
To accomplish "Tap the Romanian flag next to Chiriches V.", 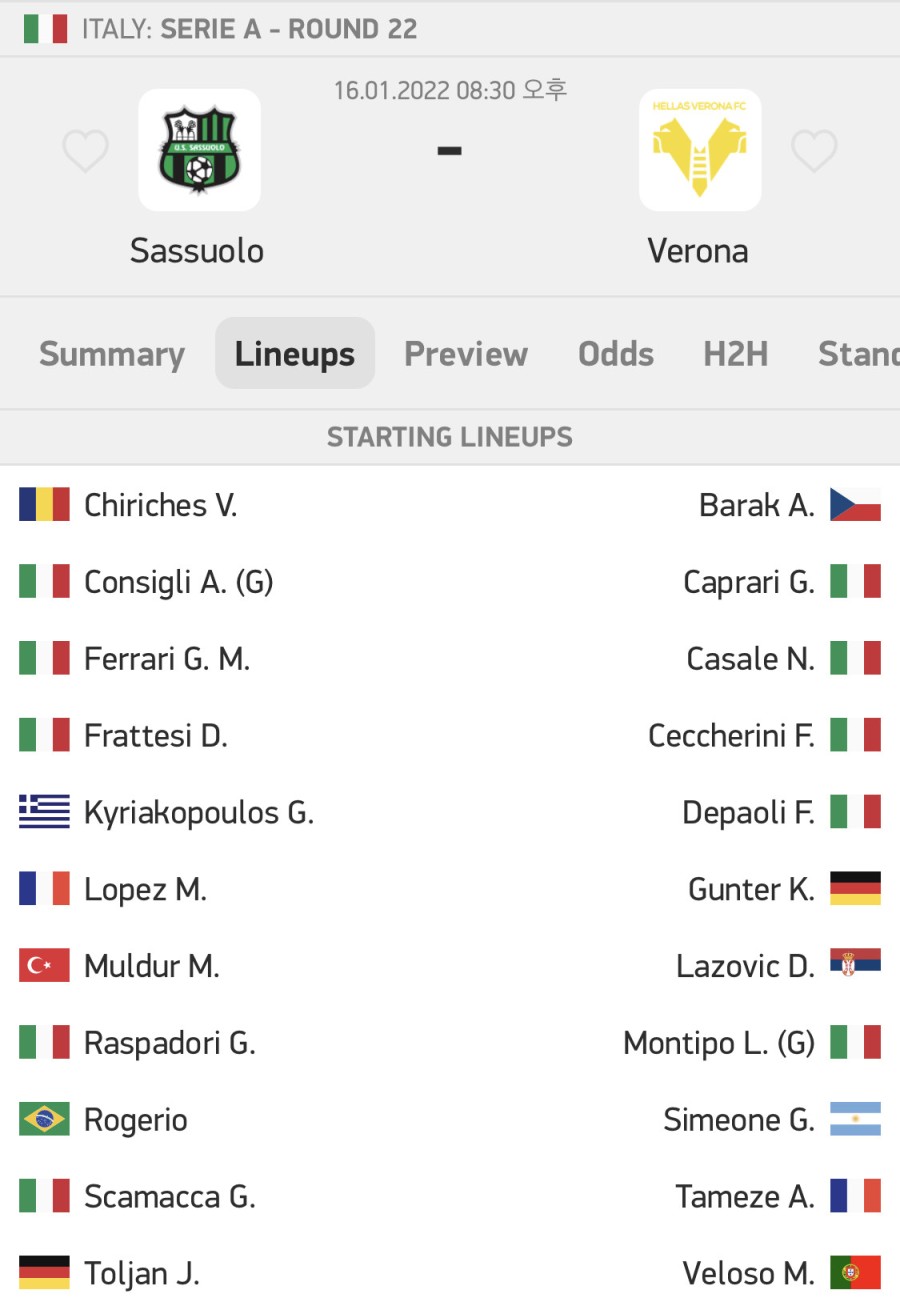I will pos(44,504).
